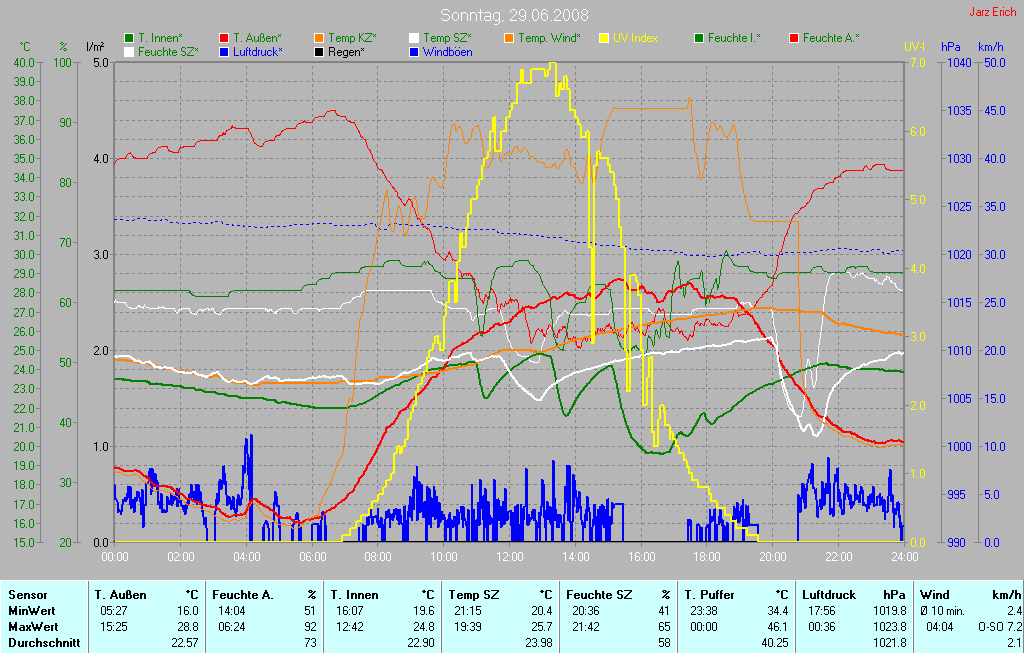Viewport: 1024px width, 653px height.
Task: Click the white Temp SZ legend swatch
Action: tap(414, 38)
